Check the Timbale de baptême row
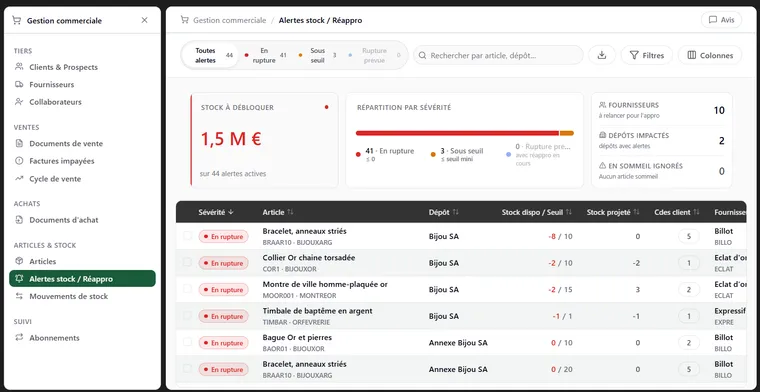The height and width of the screenshot is (392, 760). pyautogui.click(x=187, y=315)
